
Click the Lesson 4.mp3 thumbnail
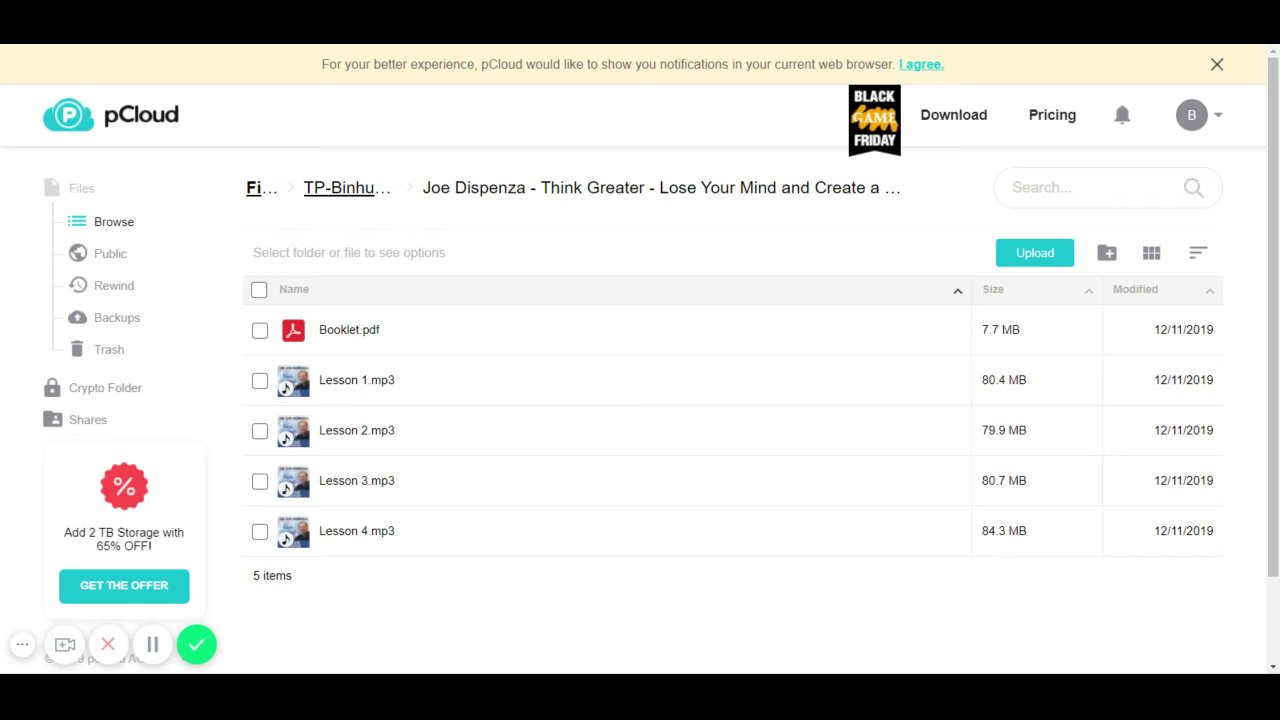[293, 532]
